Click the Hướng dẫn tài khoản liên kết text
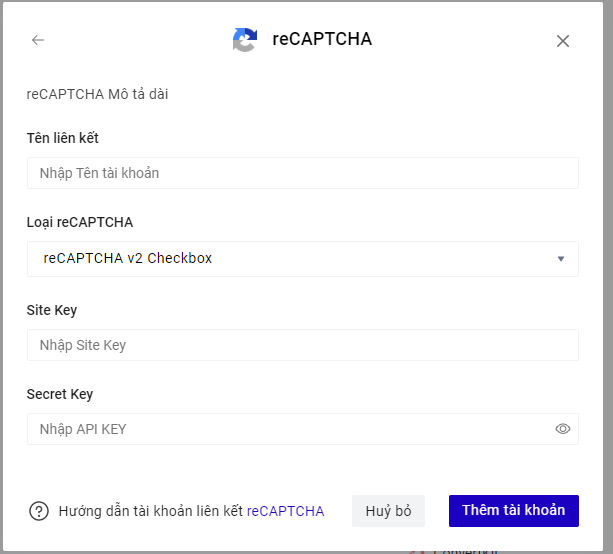Screen dimensions: 613x554 (x=151, y=511)
